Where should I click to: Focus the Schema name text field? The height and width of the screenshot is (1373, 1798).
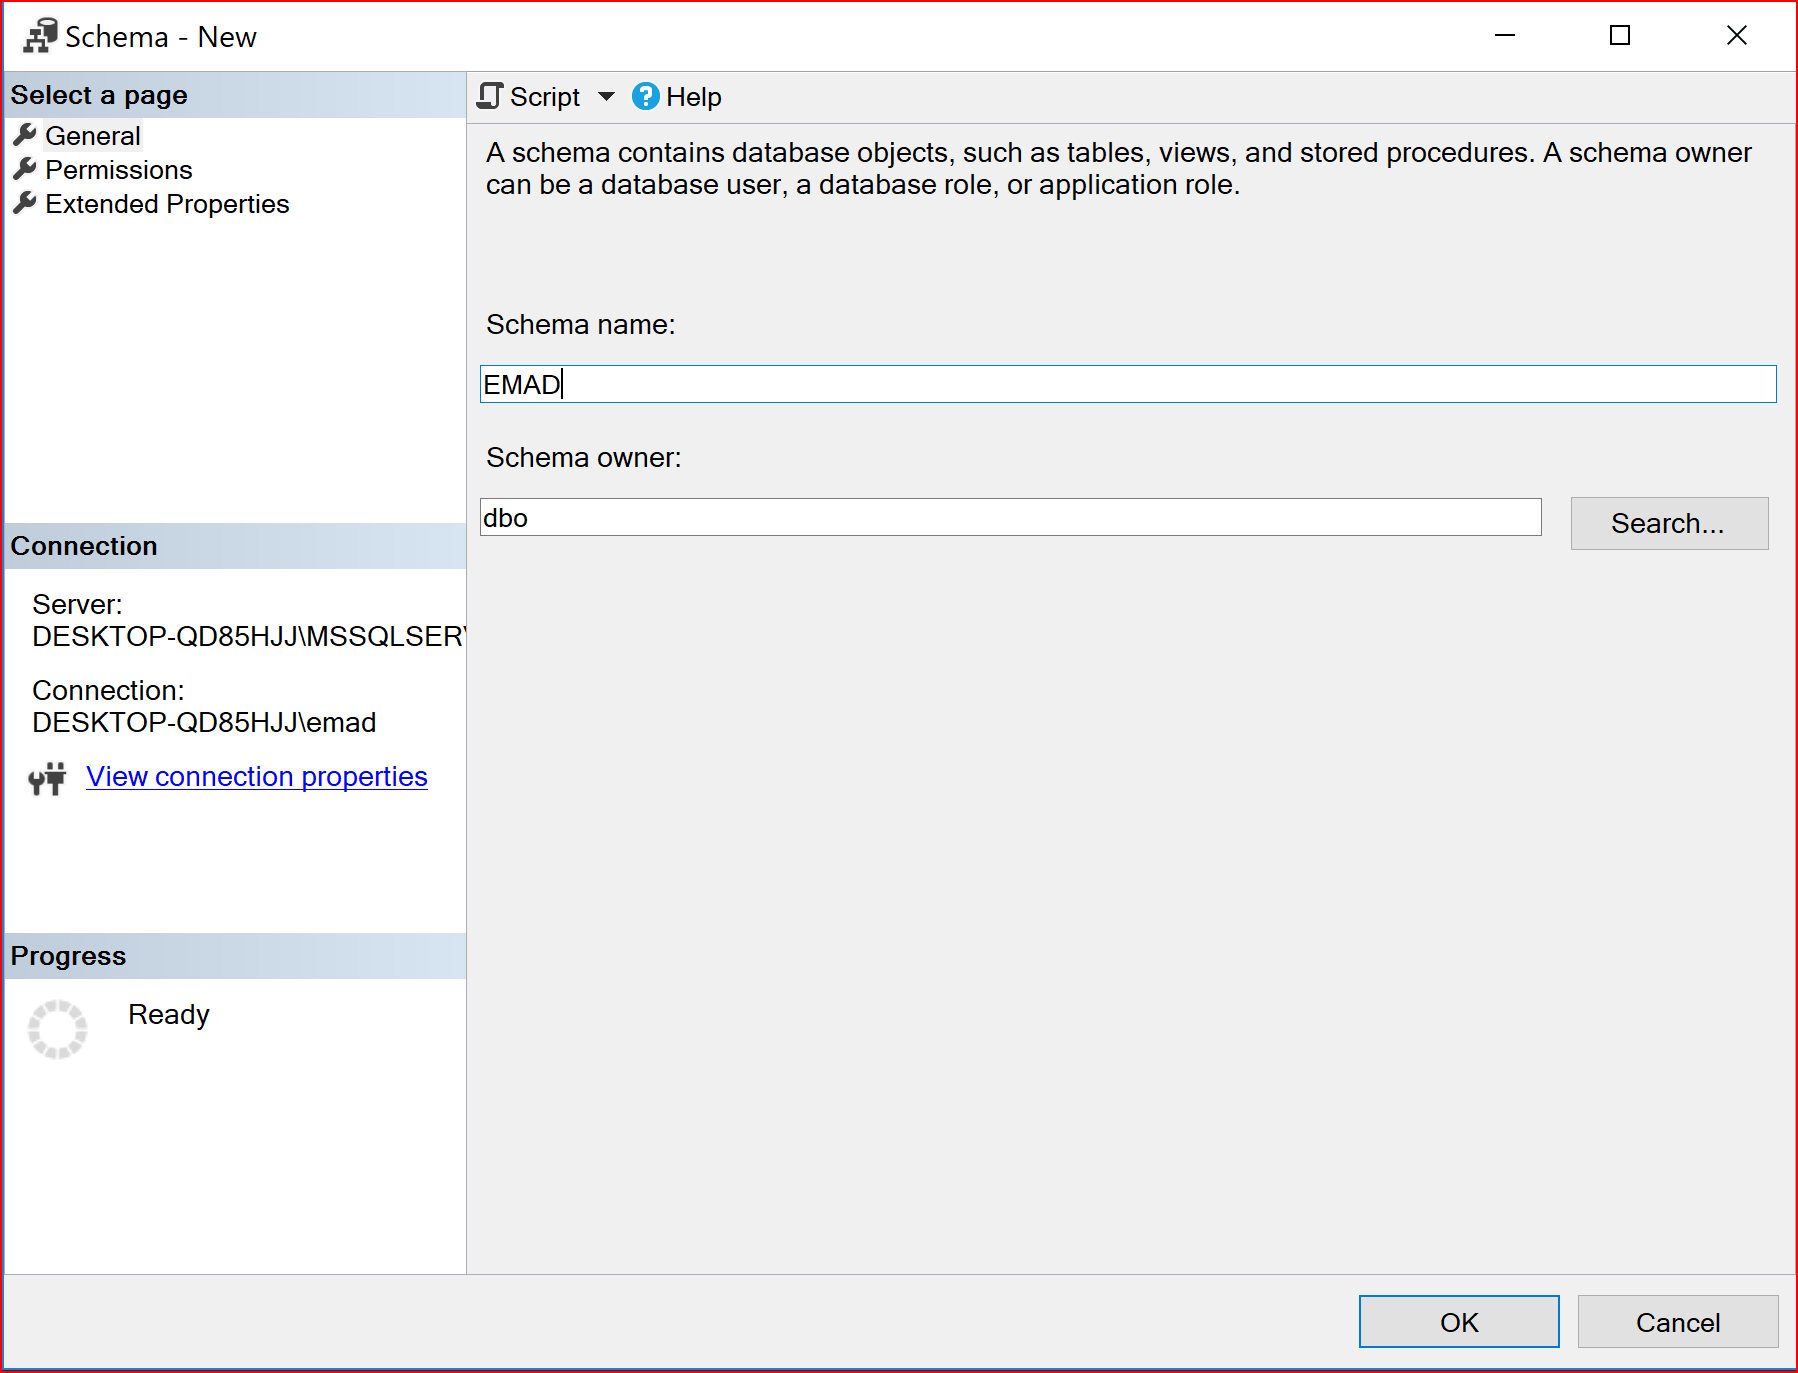1127,384
